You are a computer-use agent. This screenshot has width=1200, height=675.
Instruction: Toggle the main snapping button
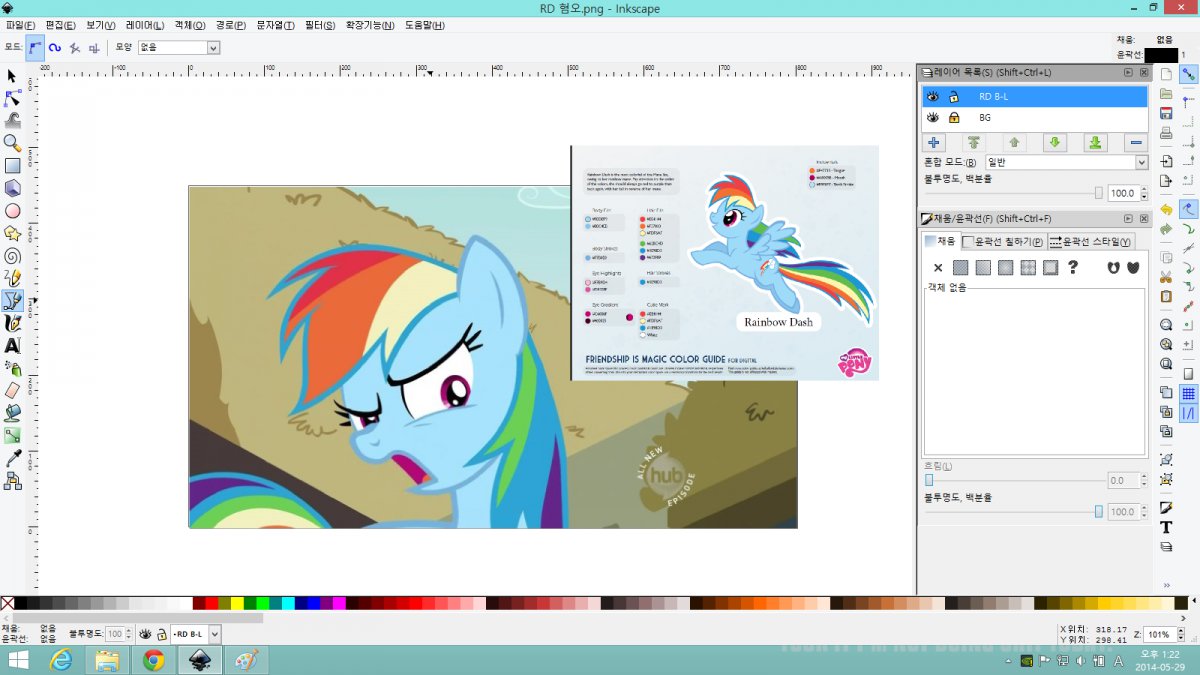click(1189, 74)
